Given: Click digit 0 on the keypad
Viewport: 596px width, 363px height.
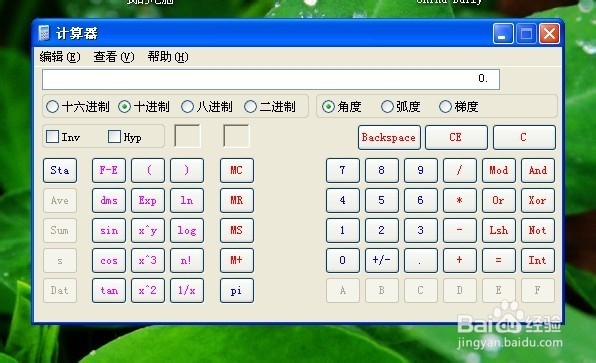Looking at the screenshot, I should click(x=342, y=260).
